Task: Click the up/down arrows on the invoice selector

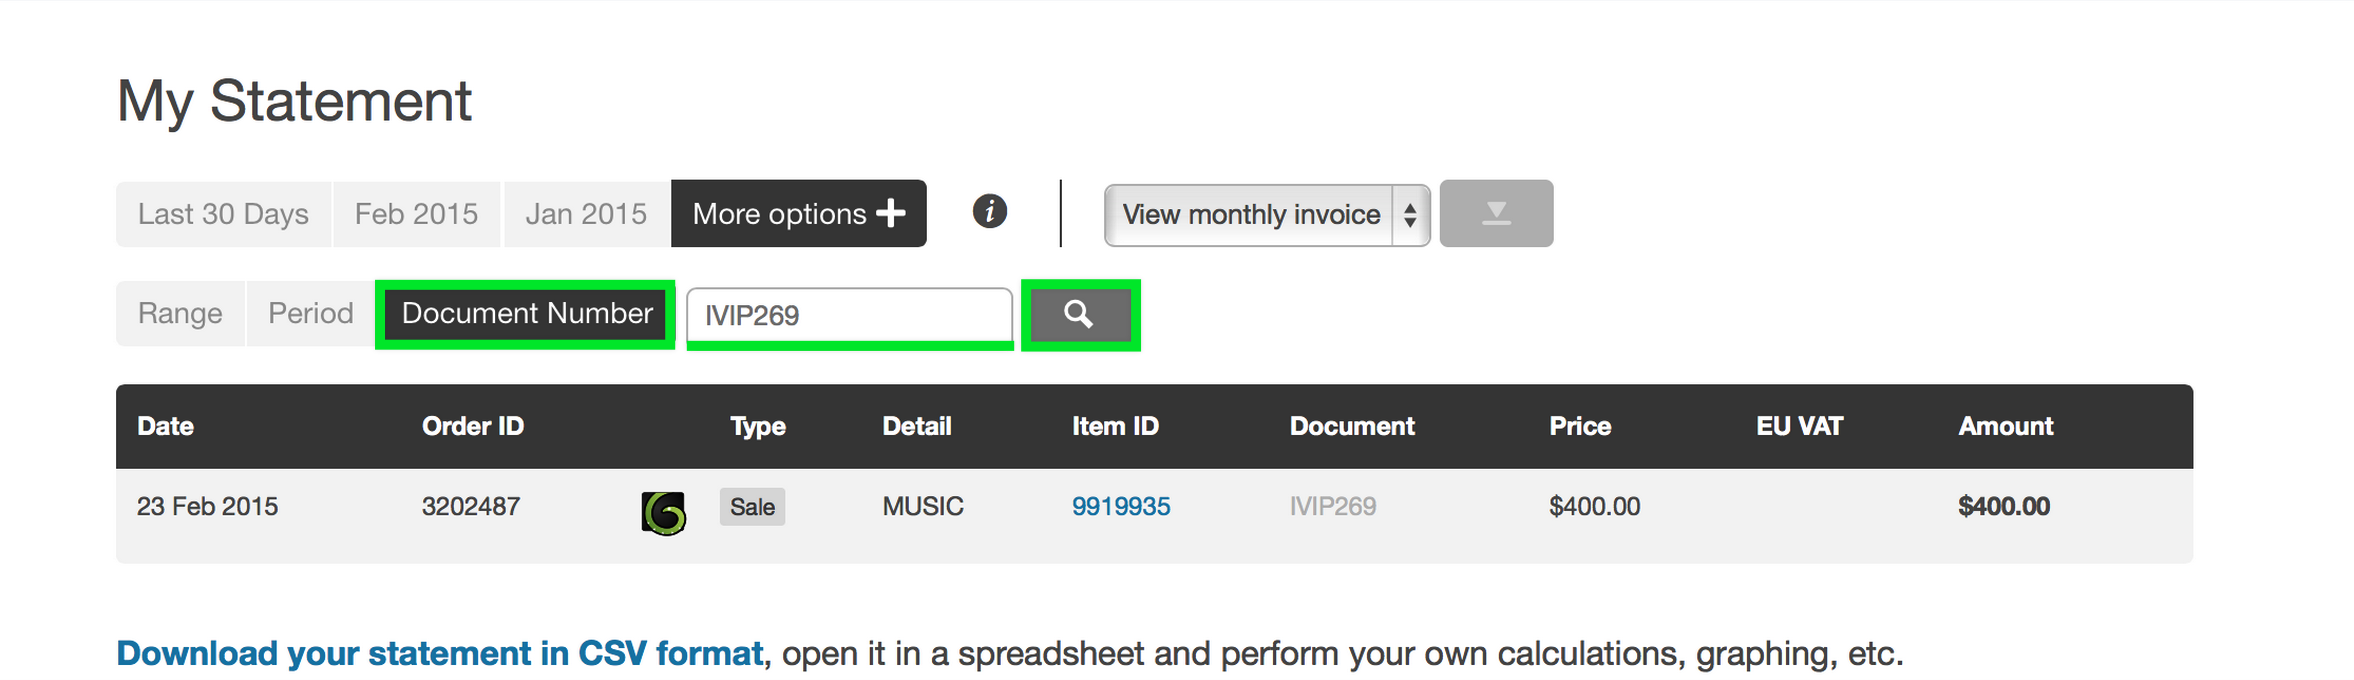Action: point(1410,213)
